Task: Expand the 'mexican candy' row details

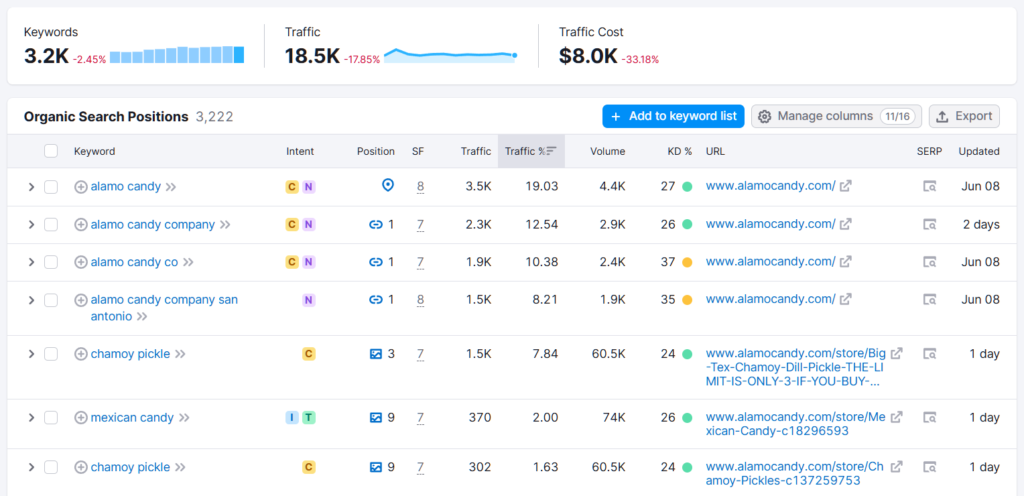Action: click(x=31, y=418)
